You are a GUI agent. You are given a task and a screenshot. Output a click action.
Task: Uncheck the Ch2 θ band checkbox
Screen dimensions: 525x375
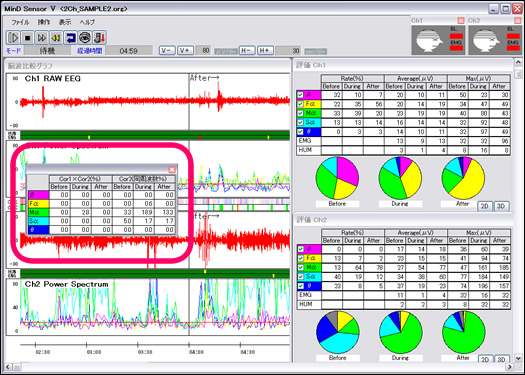301,286
